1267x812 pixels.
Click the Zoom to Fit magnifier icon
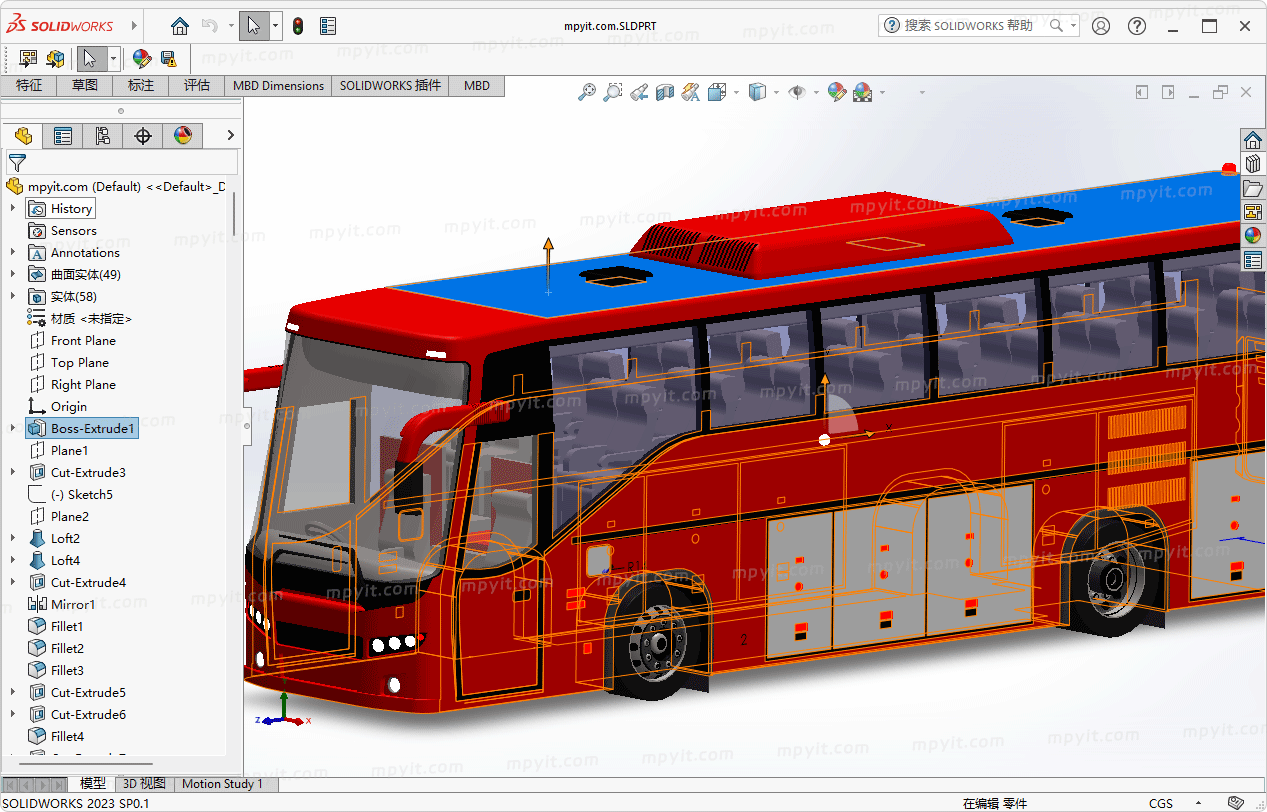pyautogui.click(x=587, y=92)
